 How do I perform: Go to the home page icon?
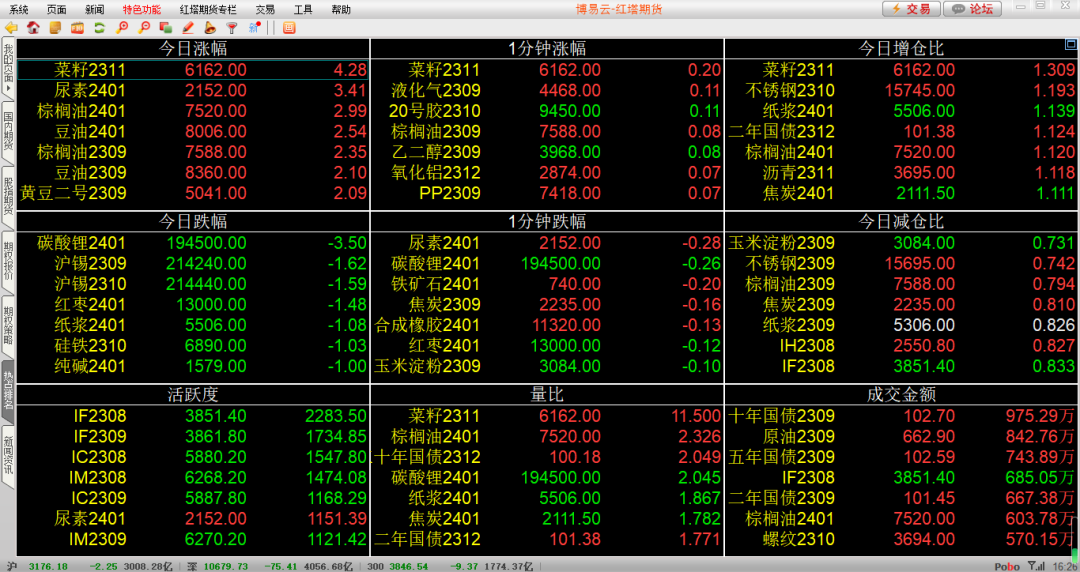pyautogui.click(x=34, y=27)
